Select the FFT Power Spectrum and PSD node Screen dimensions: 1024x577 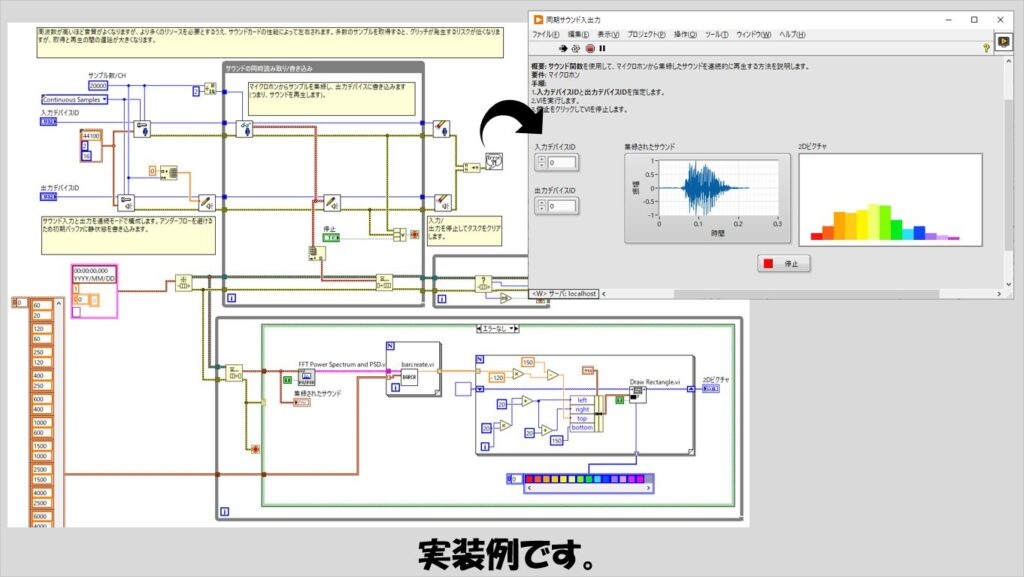(306, 377)
